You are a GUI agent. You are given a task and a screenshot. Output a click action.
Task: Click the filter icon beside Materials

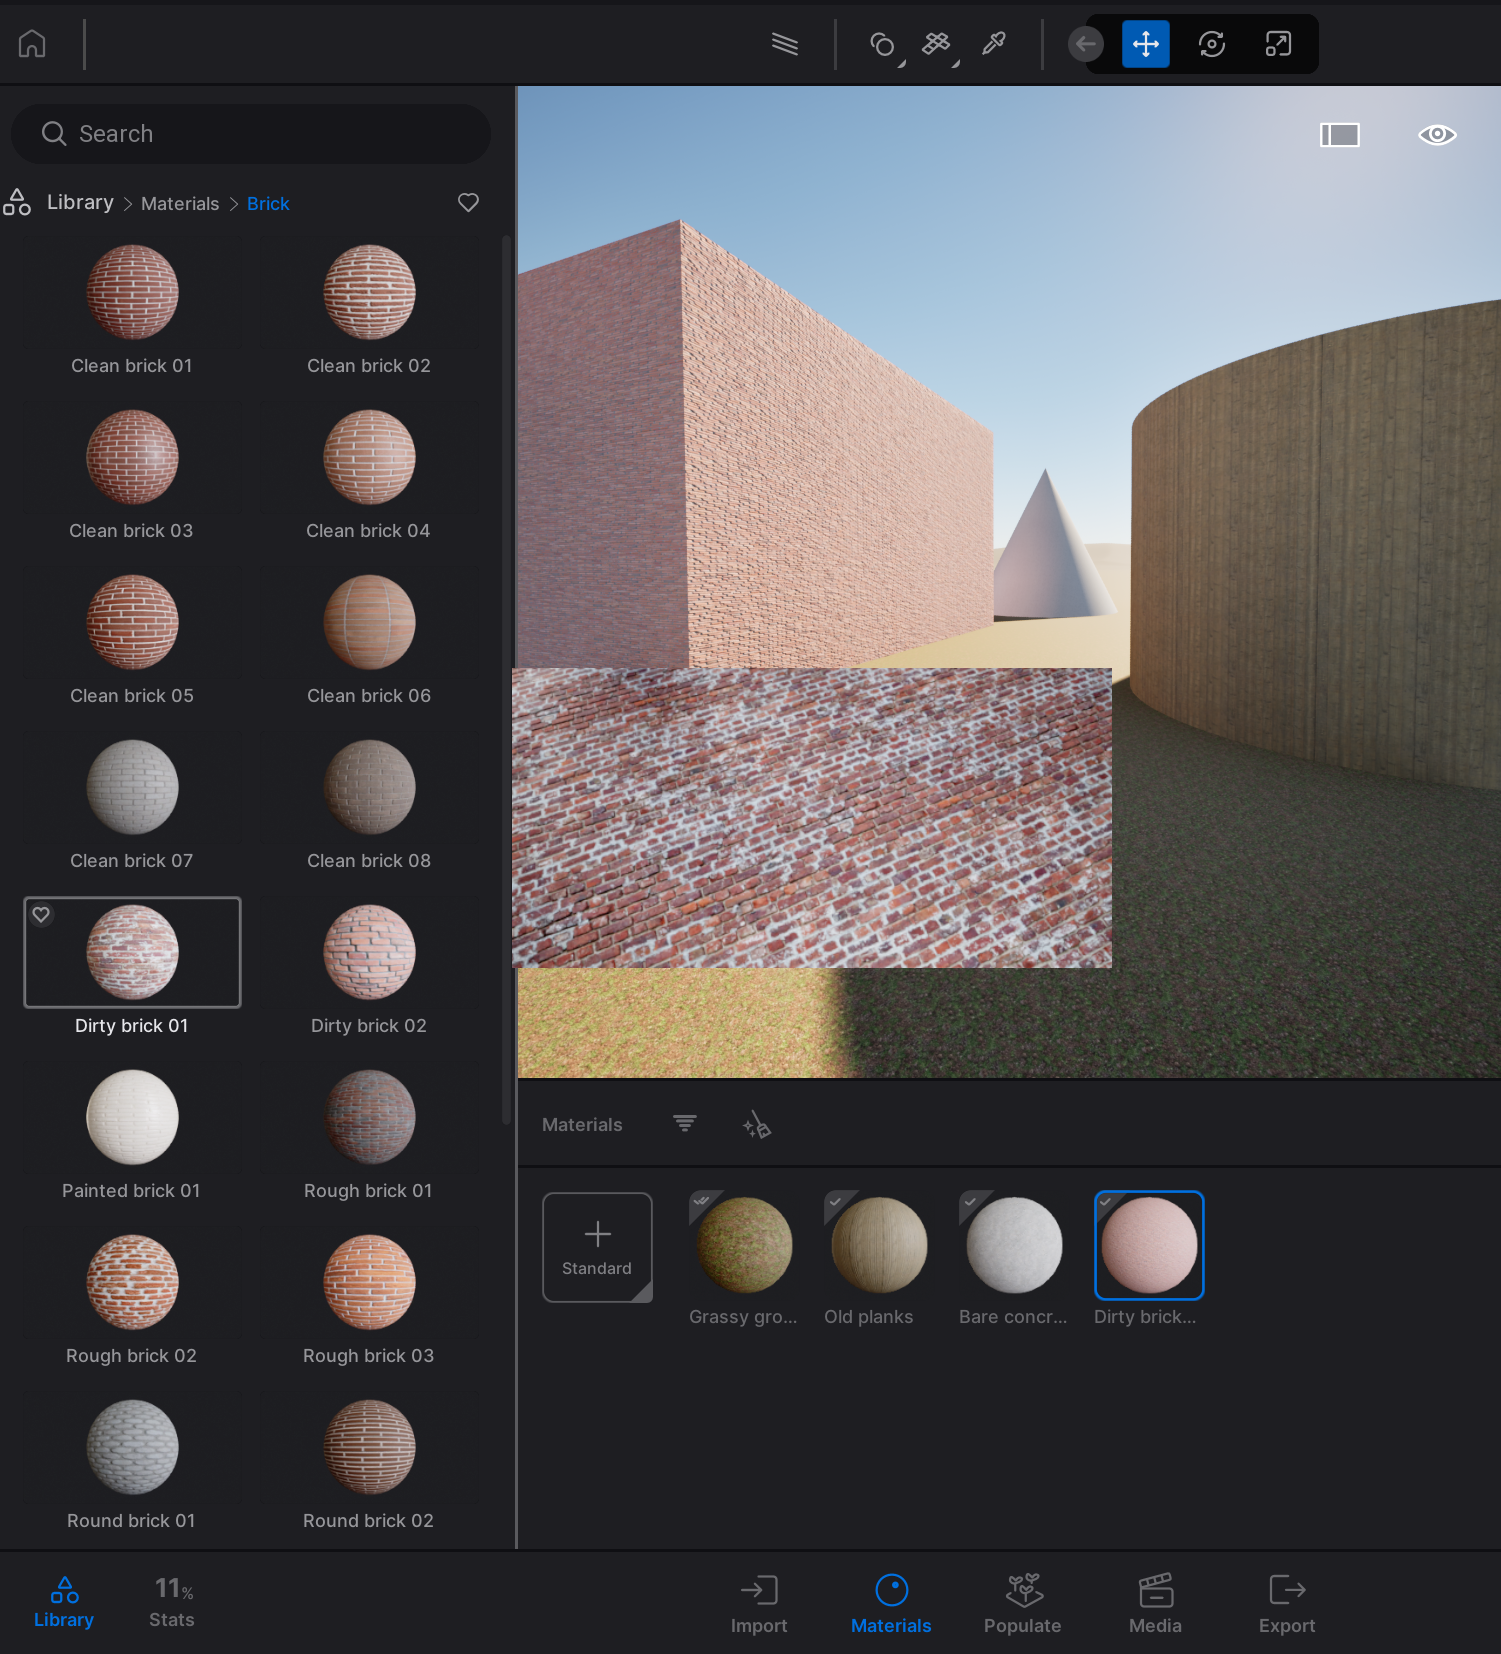(x=685, y=1125)
